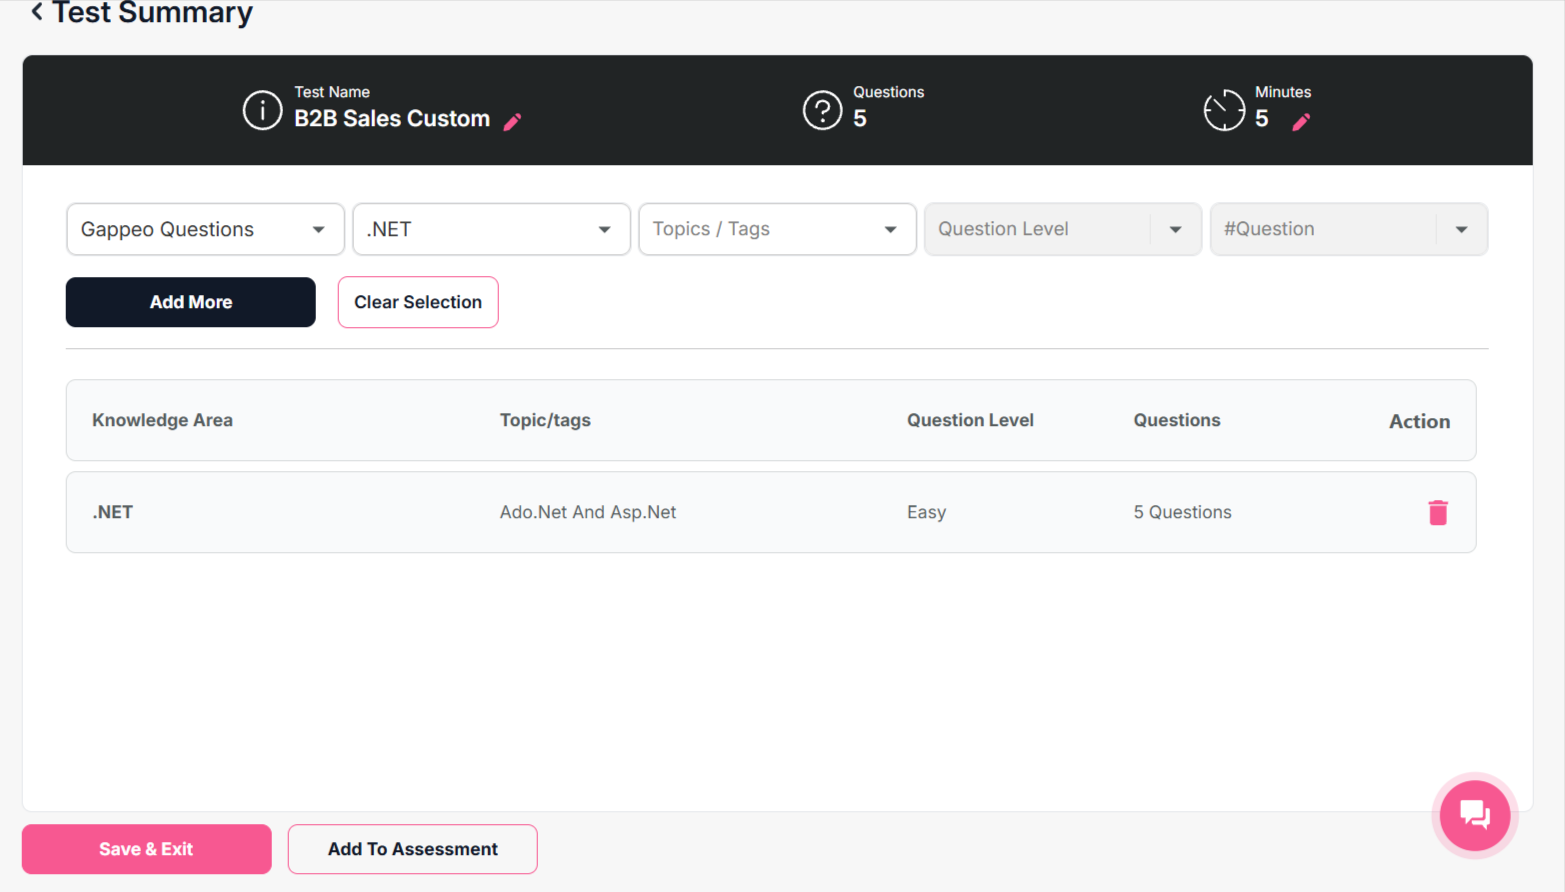Click the back arrow beside Test Summary
The height and width of the screenshot is (892, 1565).
[37, 12]
